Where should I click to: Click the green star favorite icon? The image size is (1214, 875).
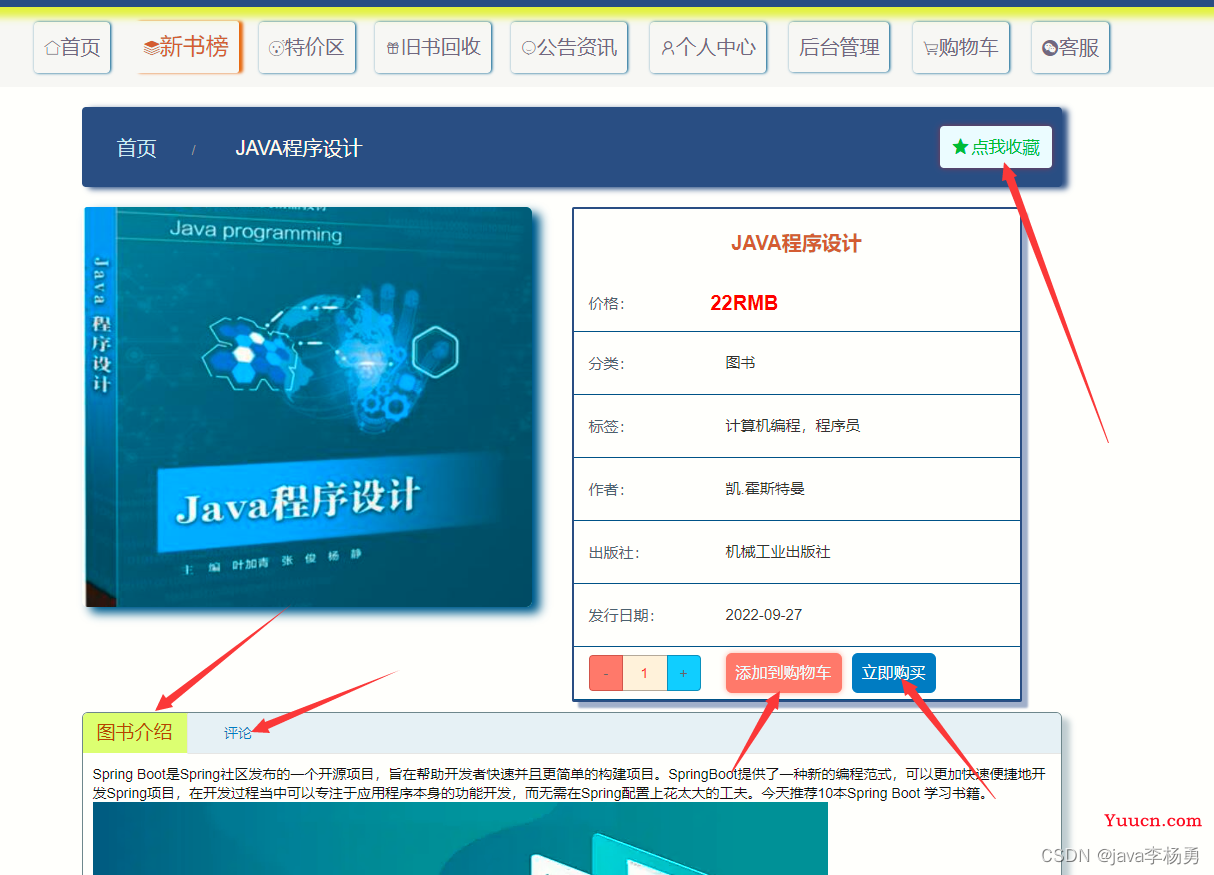tap(960, 147)
